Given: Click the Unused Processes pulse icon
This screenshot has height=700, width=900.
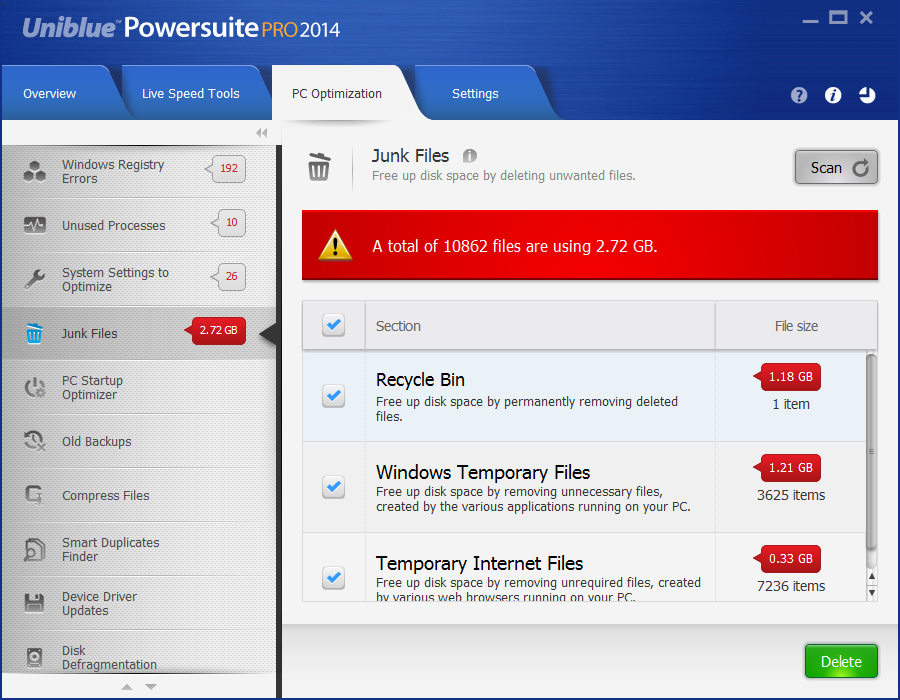Looking at the screenshot, I should click(x=34, y=225).
